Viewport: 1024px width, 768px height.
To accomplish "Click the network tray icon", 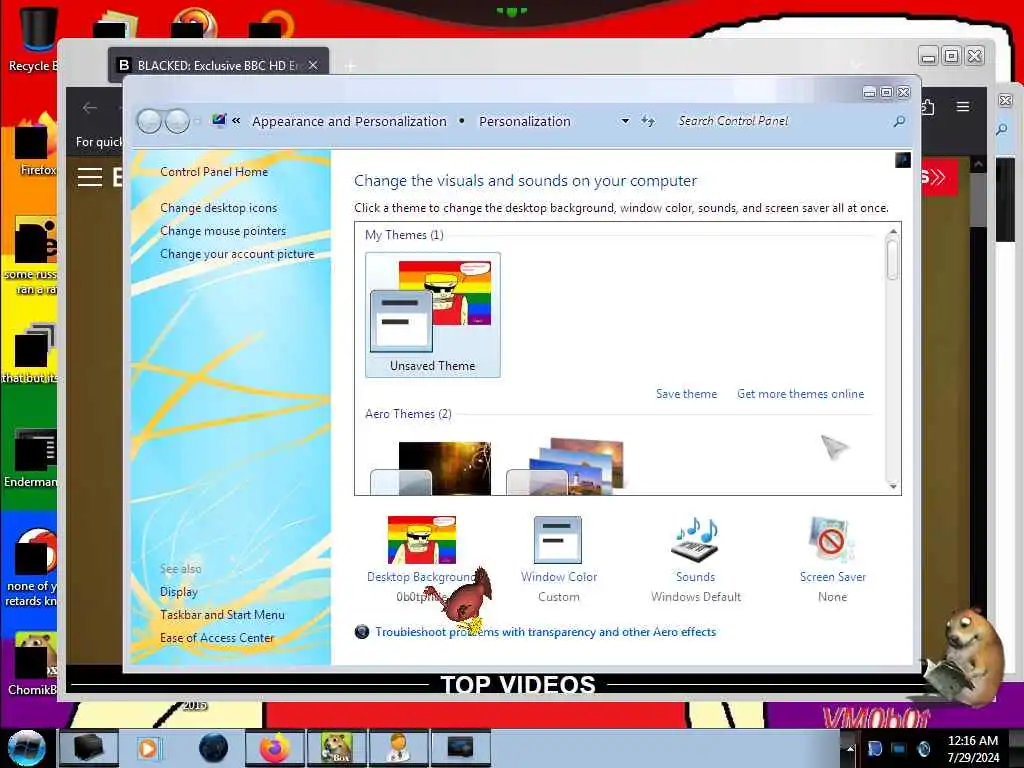I will click(x=899, y=749).
